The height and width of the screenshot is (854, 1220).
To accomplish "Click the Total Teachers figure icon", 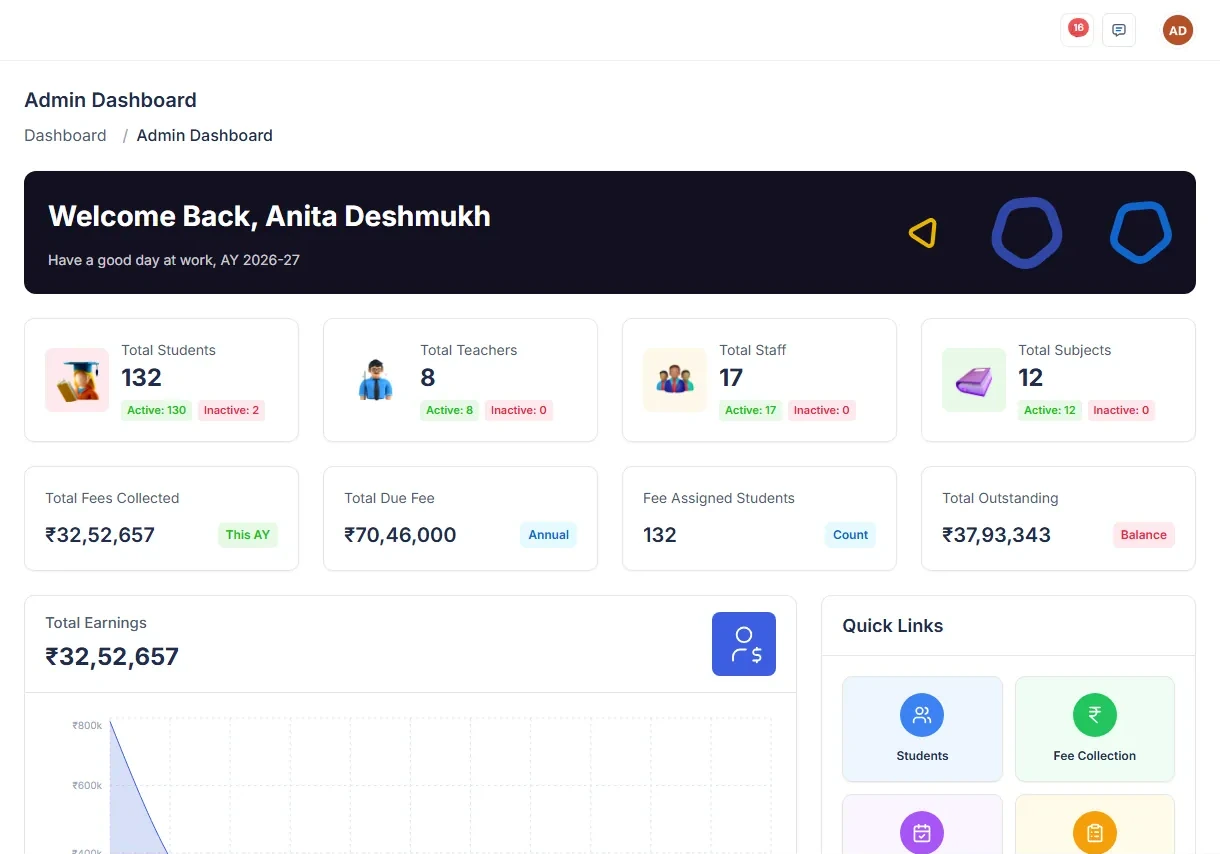I will 376,380.
